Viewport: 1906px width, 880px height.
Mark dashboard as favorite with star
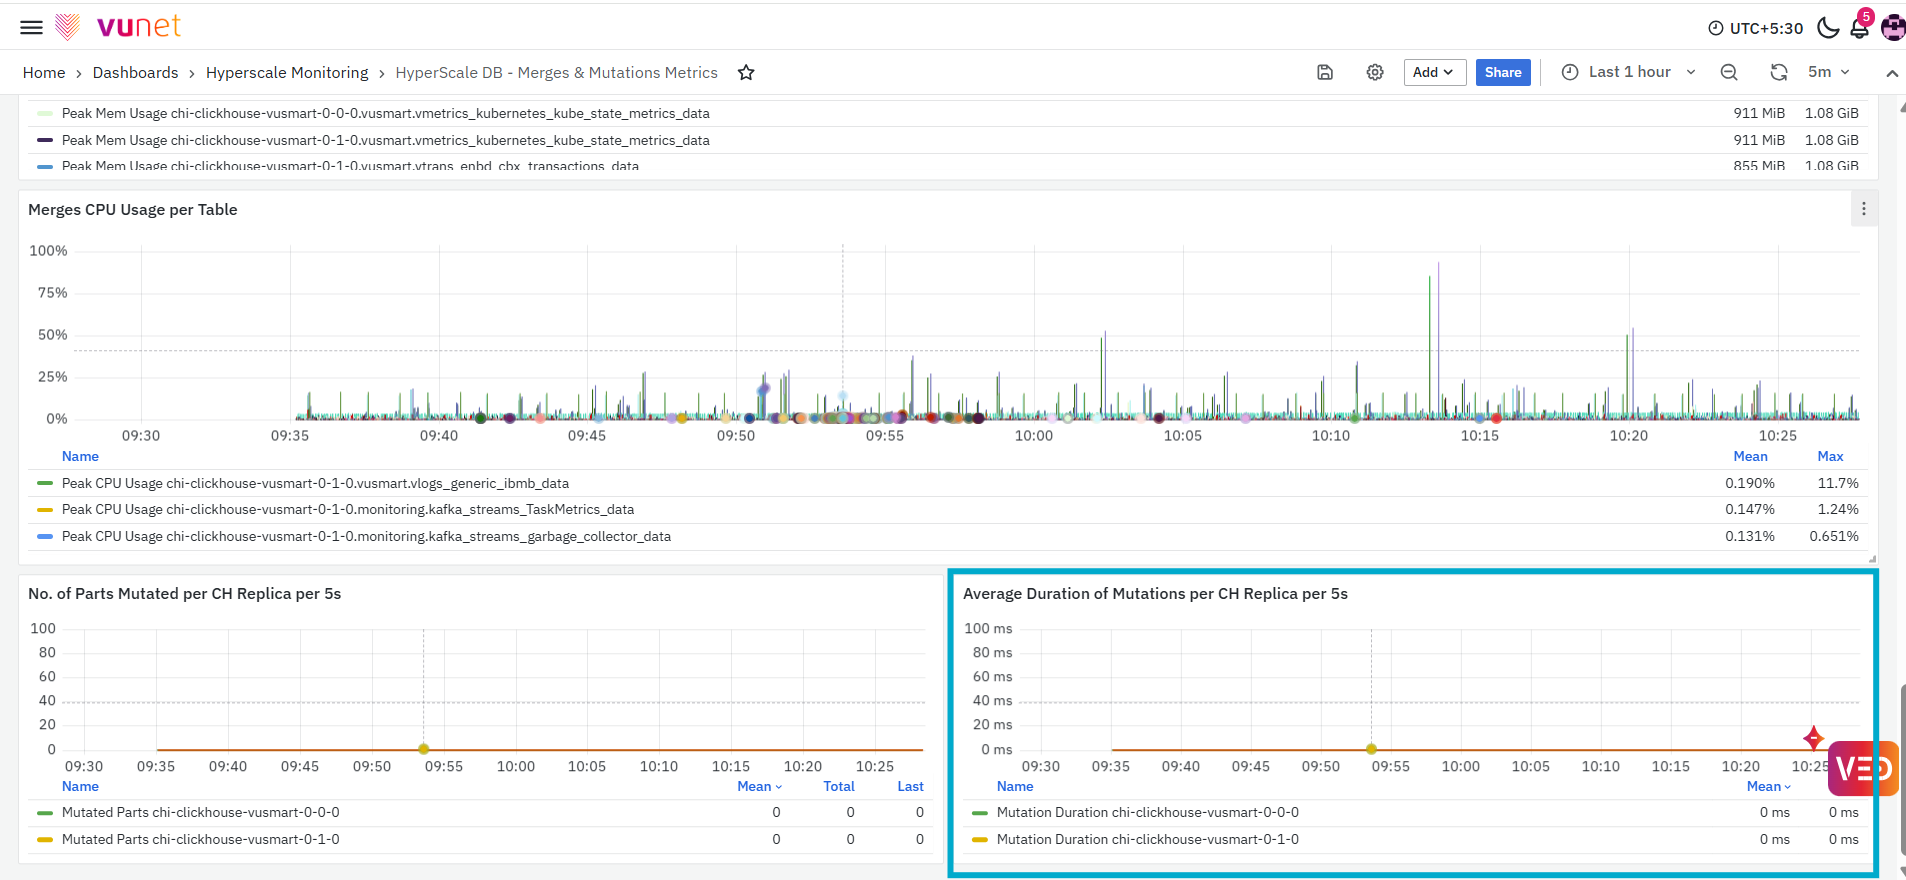coord(746,72)
